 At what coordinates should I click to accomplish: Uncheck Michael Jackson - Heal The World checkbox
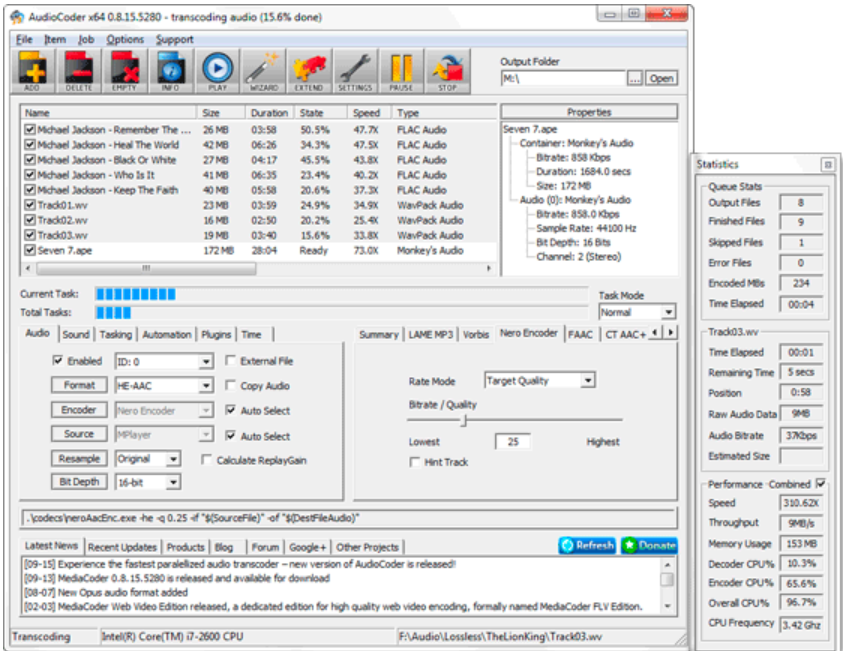coord(30,145)
